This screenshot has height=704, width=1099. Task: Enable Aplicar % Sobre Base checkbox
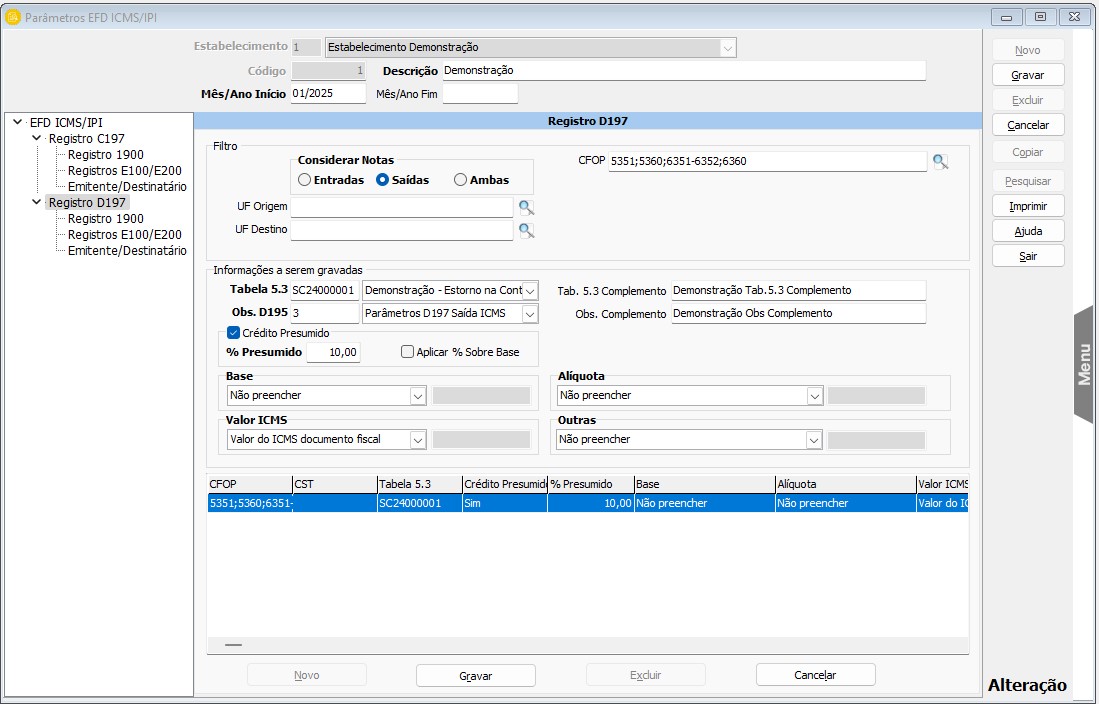[407, 352]
